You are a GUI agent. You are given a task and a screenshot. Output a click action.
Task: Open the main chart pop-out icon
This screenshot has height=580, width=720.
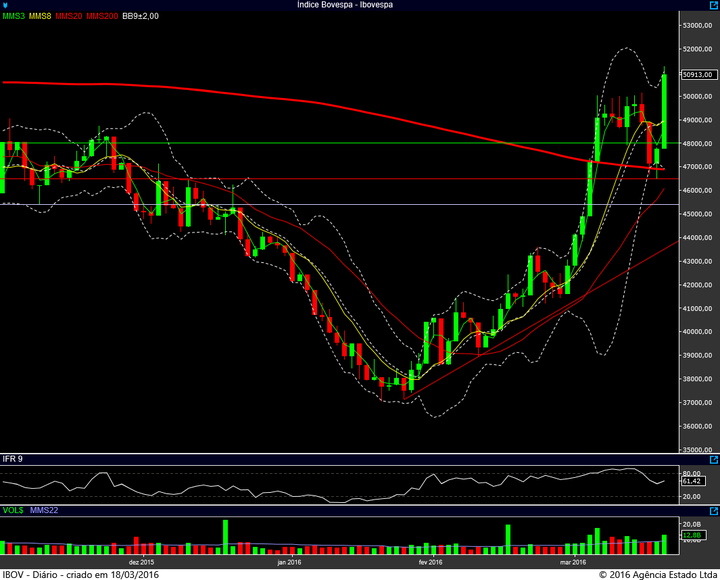(x=714, y=5)
